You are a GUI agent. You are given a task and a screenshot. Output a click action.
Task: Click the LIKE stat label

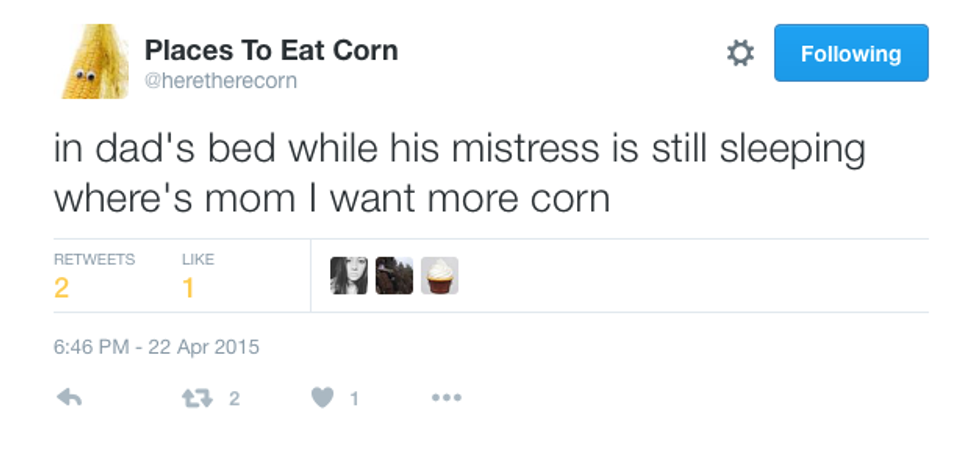tap(198, 259)
